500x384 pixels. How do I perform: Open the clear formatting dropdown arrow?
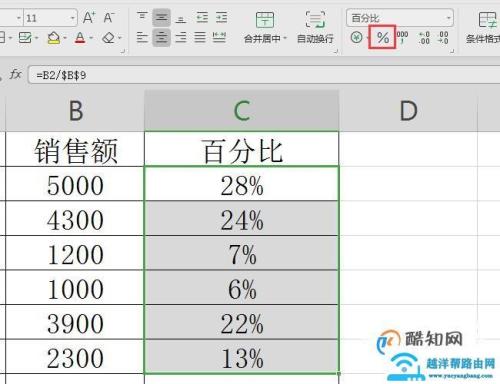click(x=120, y=38)
